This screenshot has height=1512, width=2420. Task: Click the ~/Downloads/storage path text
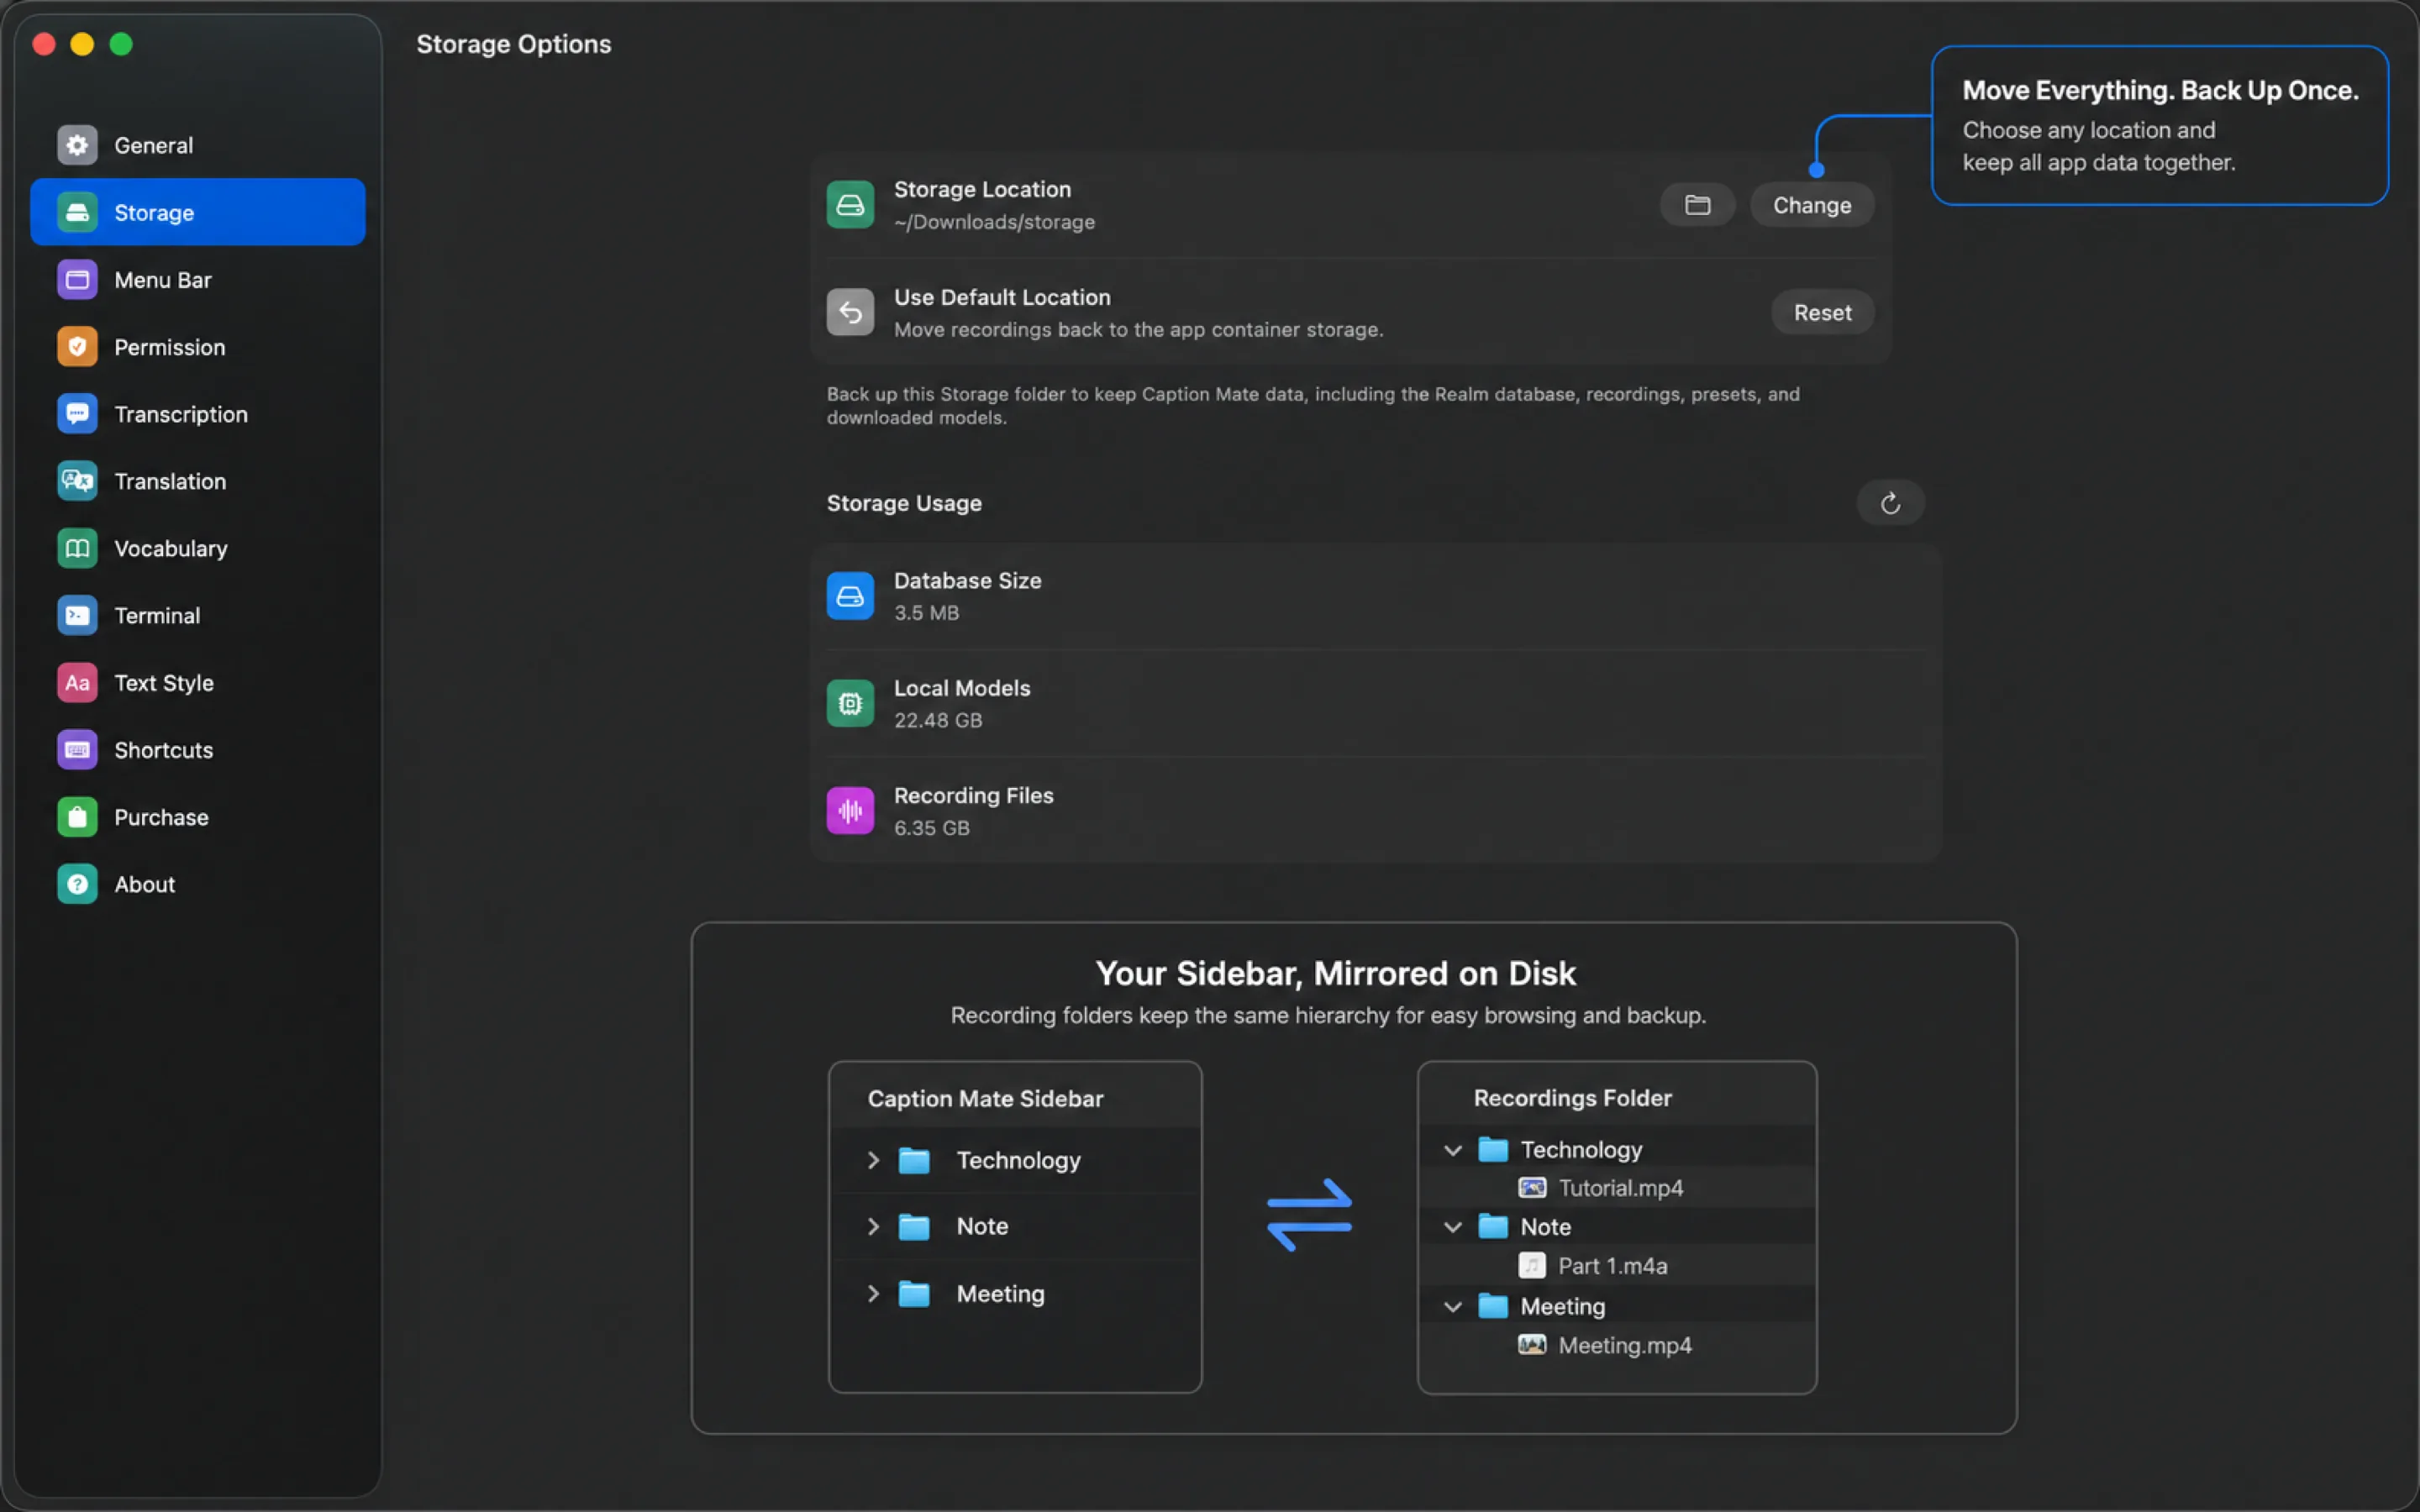[x=994, y=222]
